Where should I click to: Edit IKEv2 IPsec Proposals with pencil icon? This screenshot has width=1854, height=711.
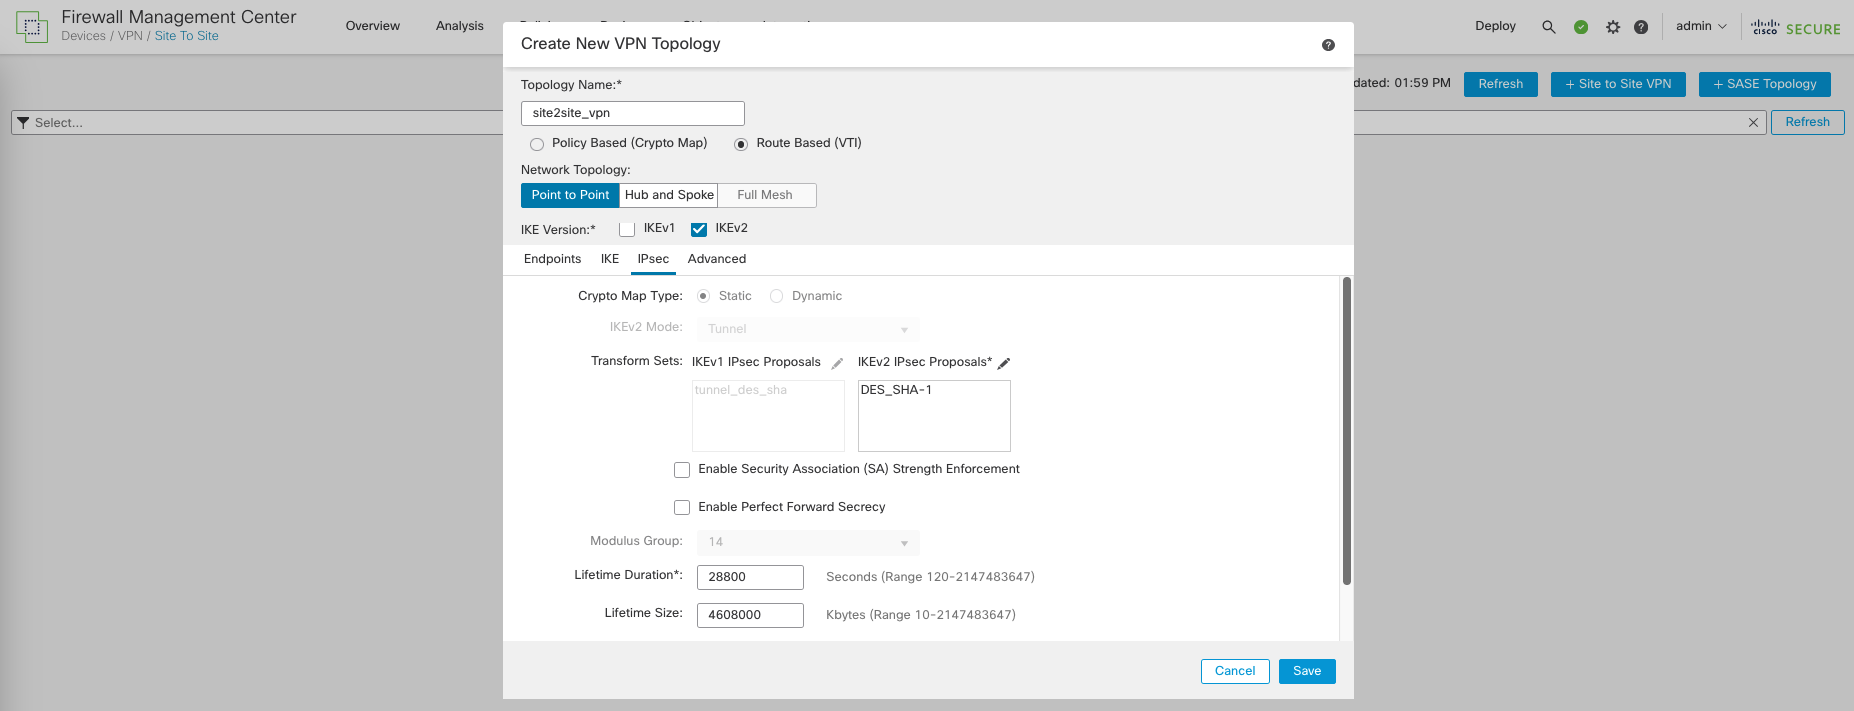tap(1004, 363)
